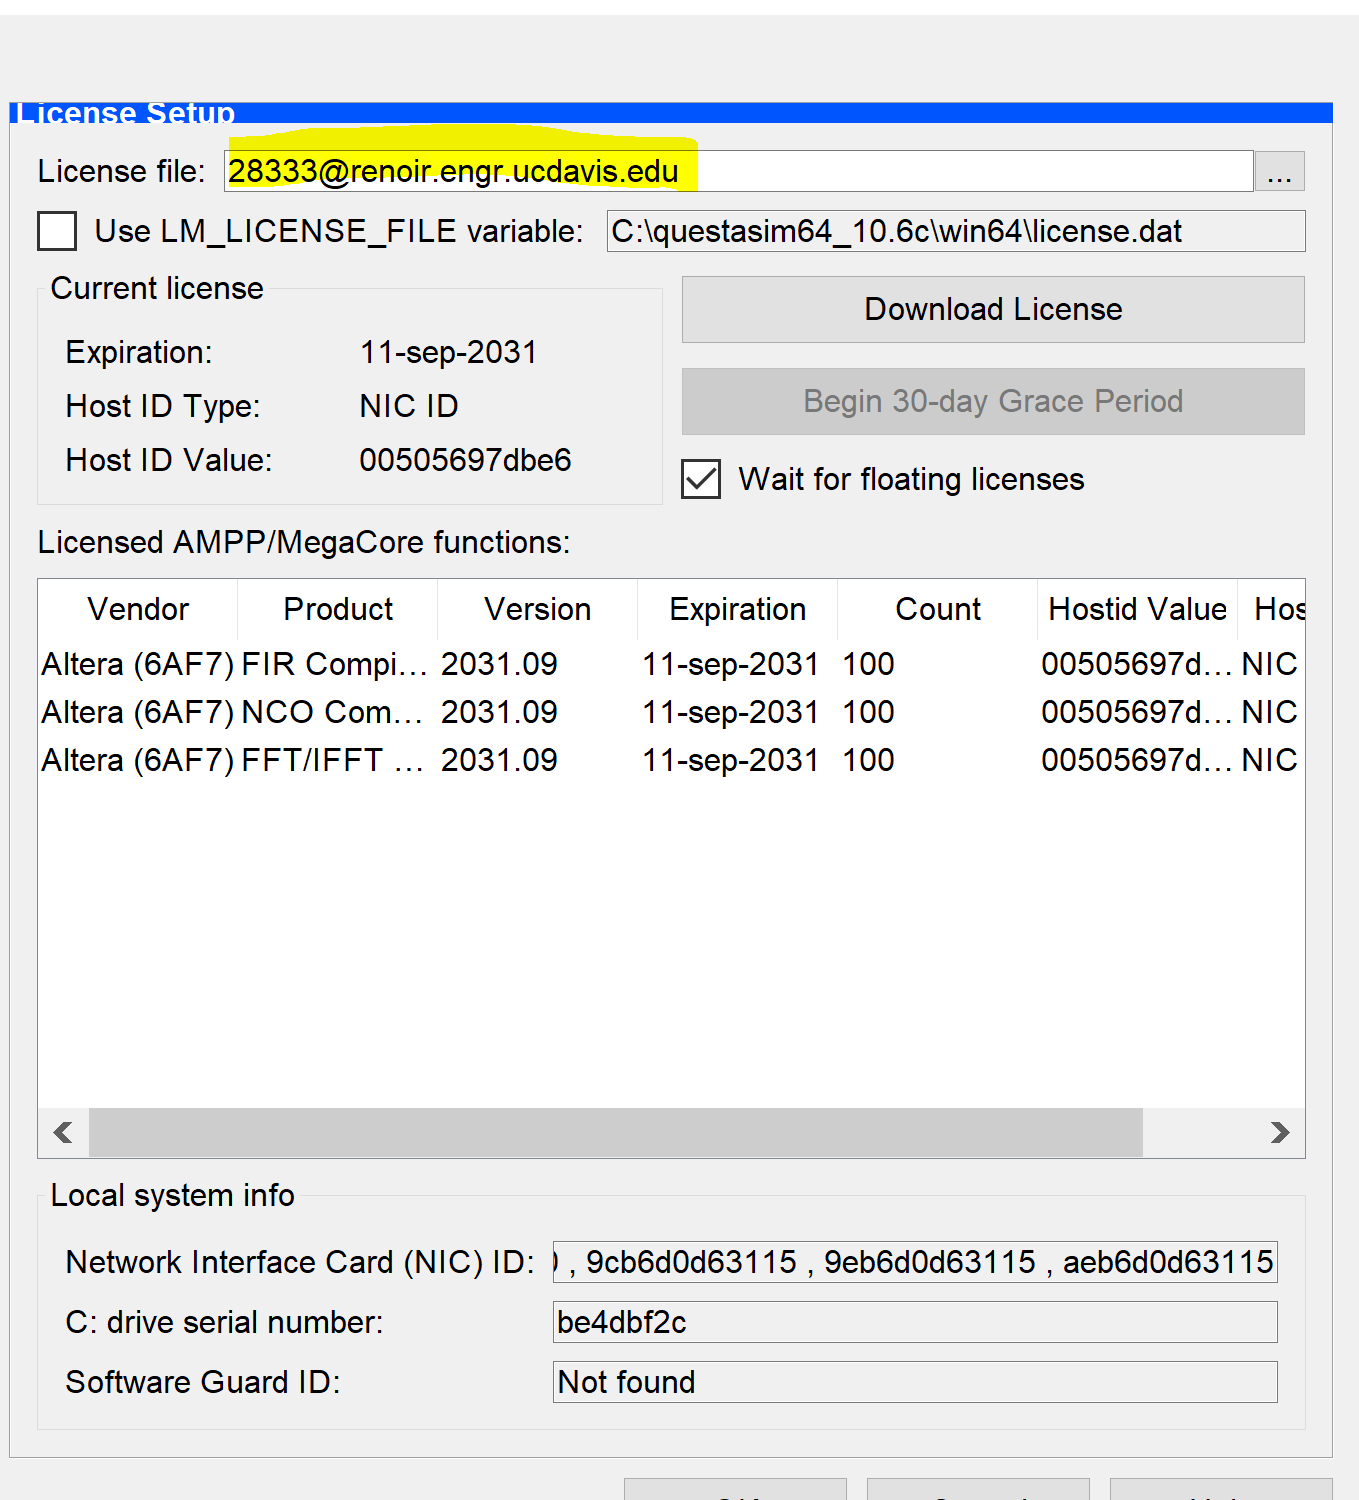Click the Version column header
Image resolution: width=1359 pixels, height=1500 pixels.
pos(537,609)
